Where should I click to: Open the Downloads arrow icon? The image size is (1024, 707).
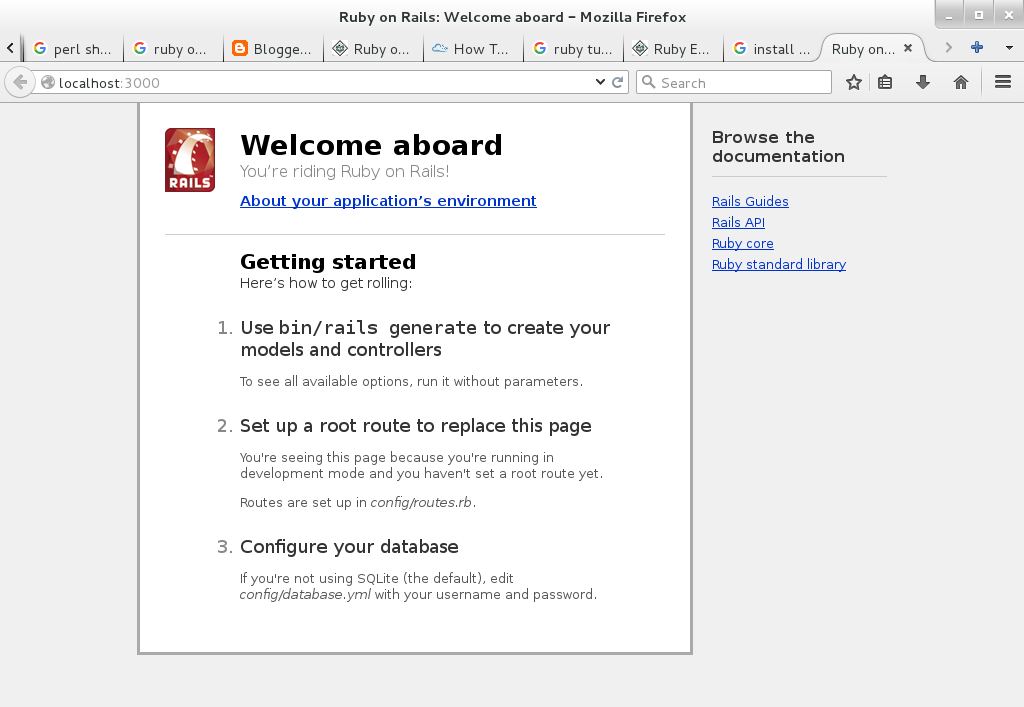click(x=923, y=82)
